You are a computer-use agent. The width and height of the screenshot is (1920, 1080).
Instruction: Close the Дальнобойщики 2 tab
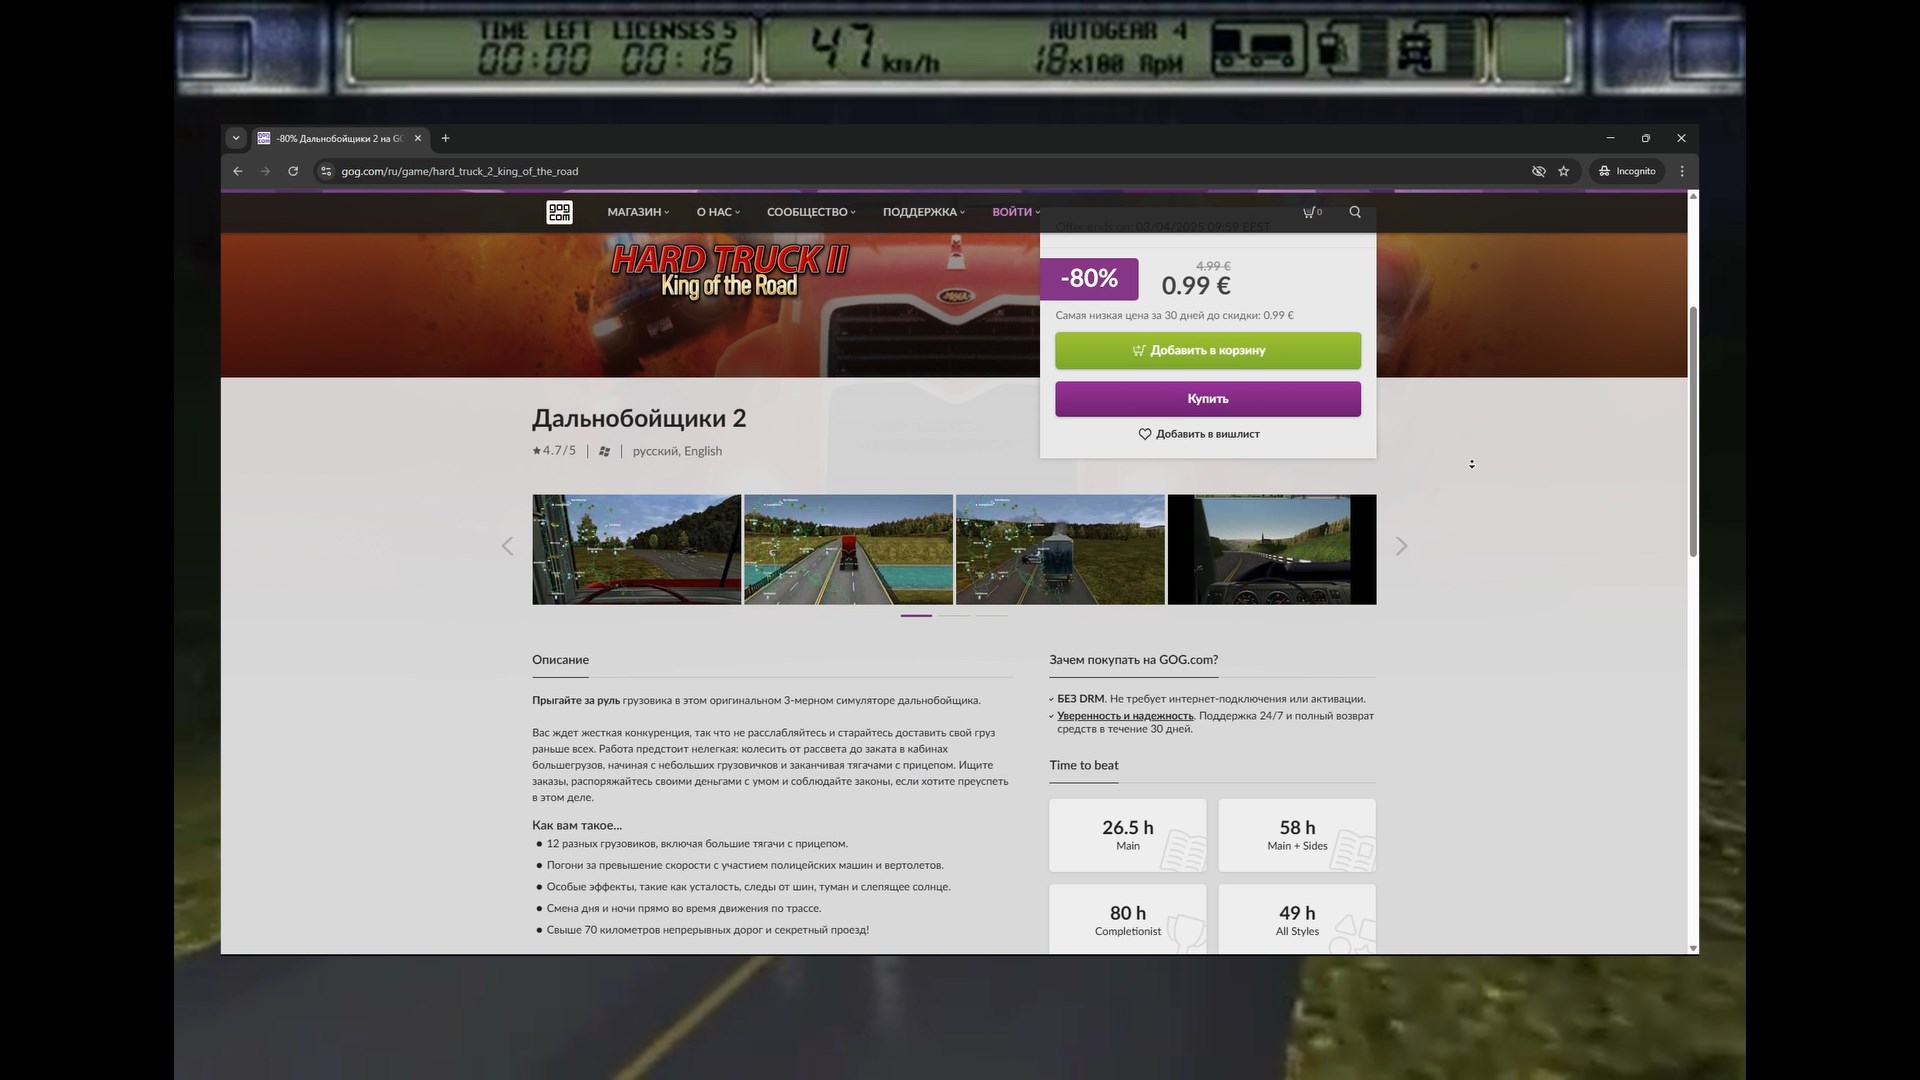tap(418, 138)
